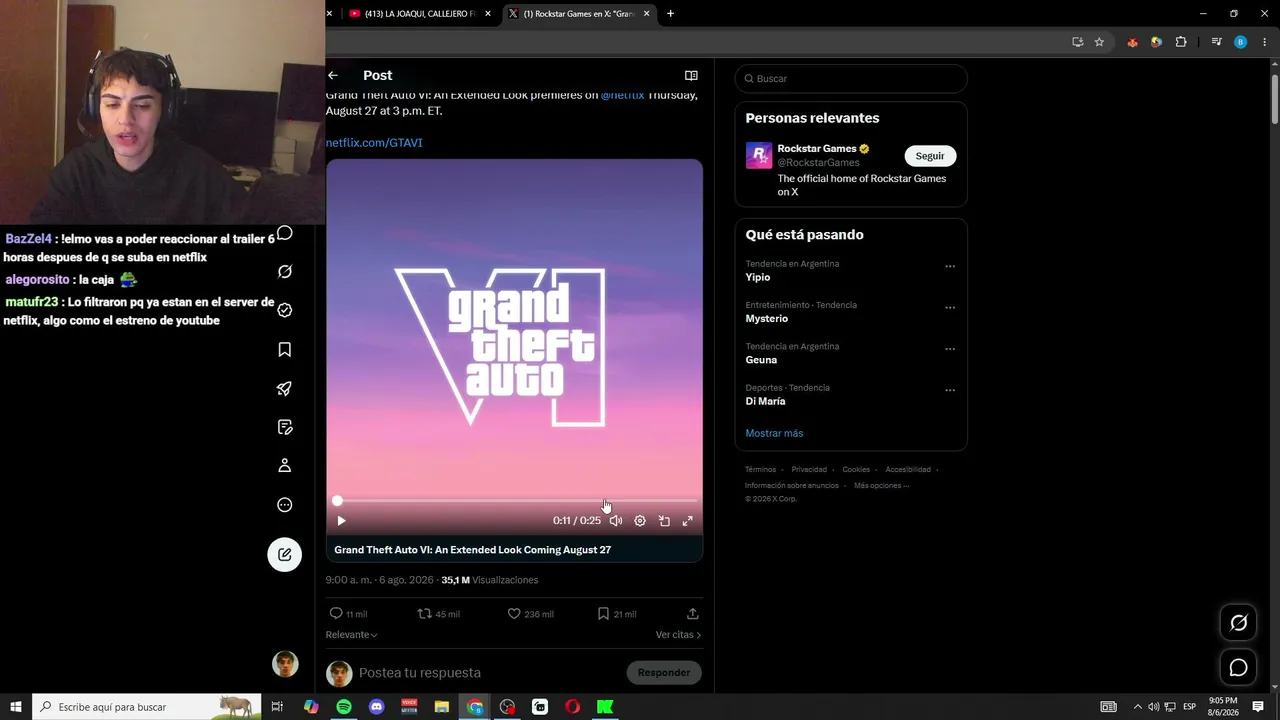The width and height of the screenshot is (1280, 720).
Task: Open floating Grok button at bottom right
Action: pos(1238,623)
